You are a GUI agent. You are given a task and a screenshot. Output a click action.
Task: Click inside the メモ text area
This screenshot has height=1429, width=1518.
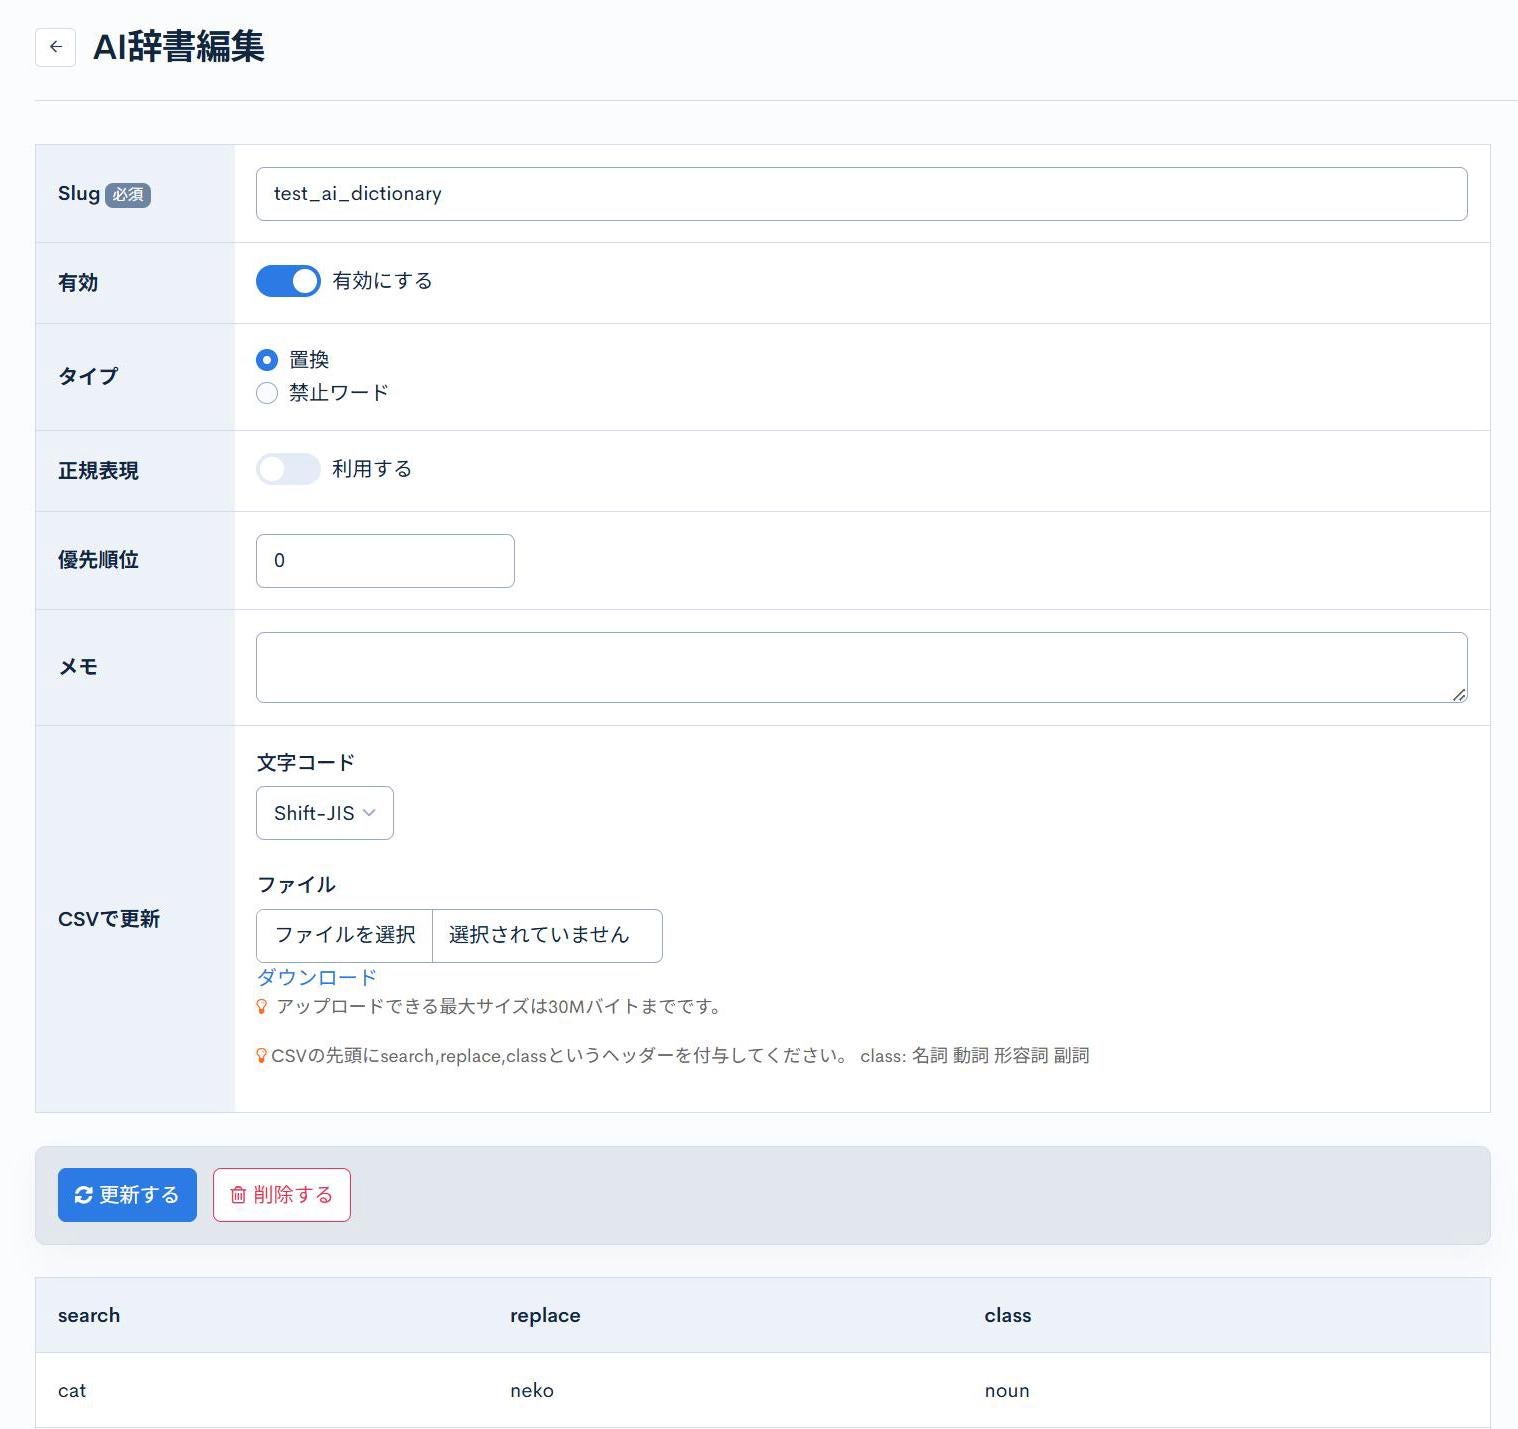860,666
